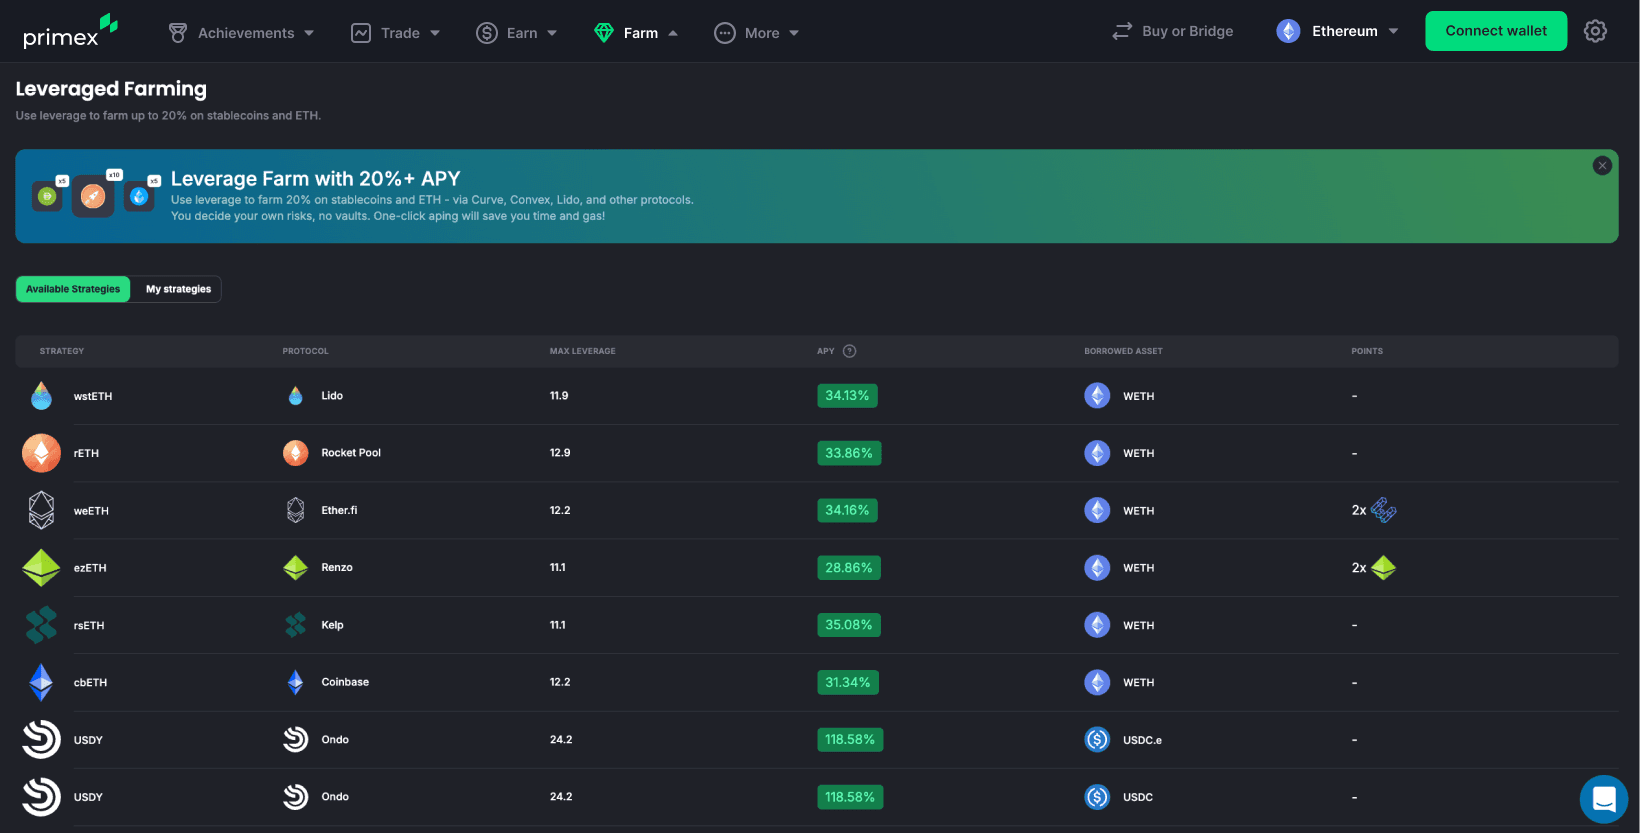Open the support chat widget
Screen dimensions: 1640x833
pyautogui.click(x=1604, y=799)
